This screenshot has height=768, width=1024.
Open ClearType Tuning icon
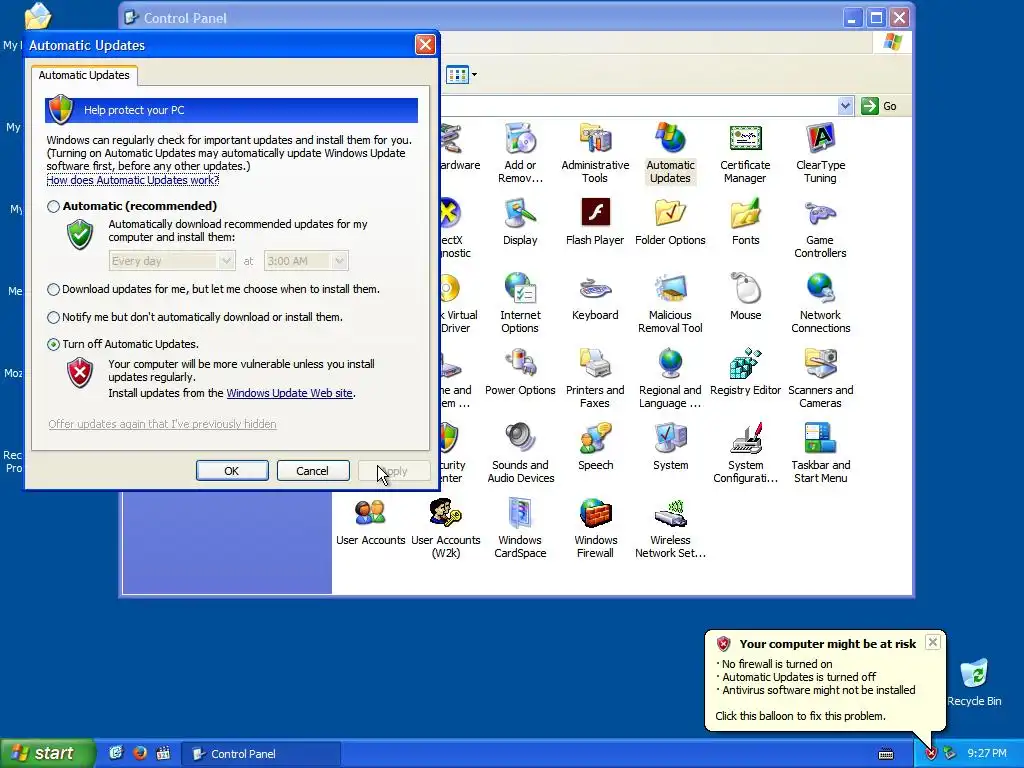pyautogui.click(x=820, y=153)
